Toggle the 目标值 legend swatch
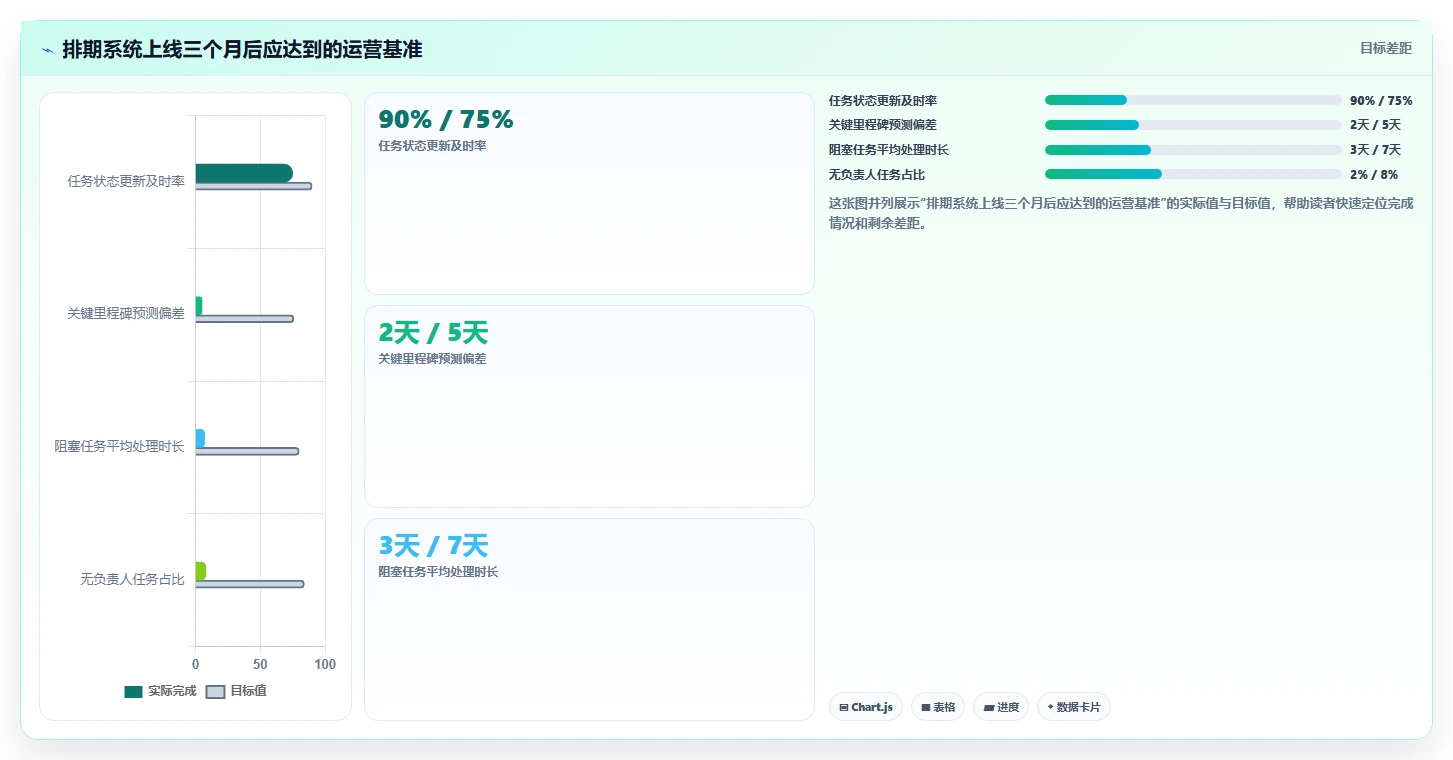 click(x=216, y=692)
